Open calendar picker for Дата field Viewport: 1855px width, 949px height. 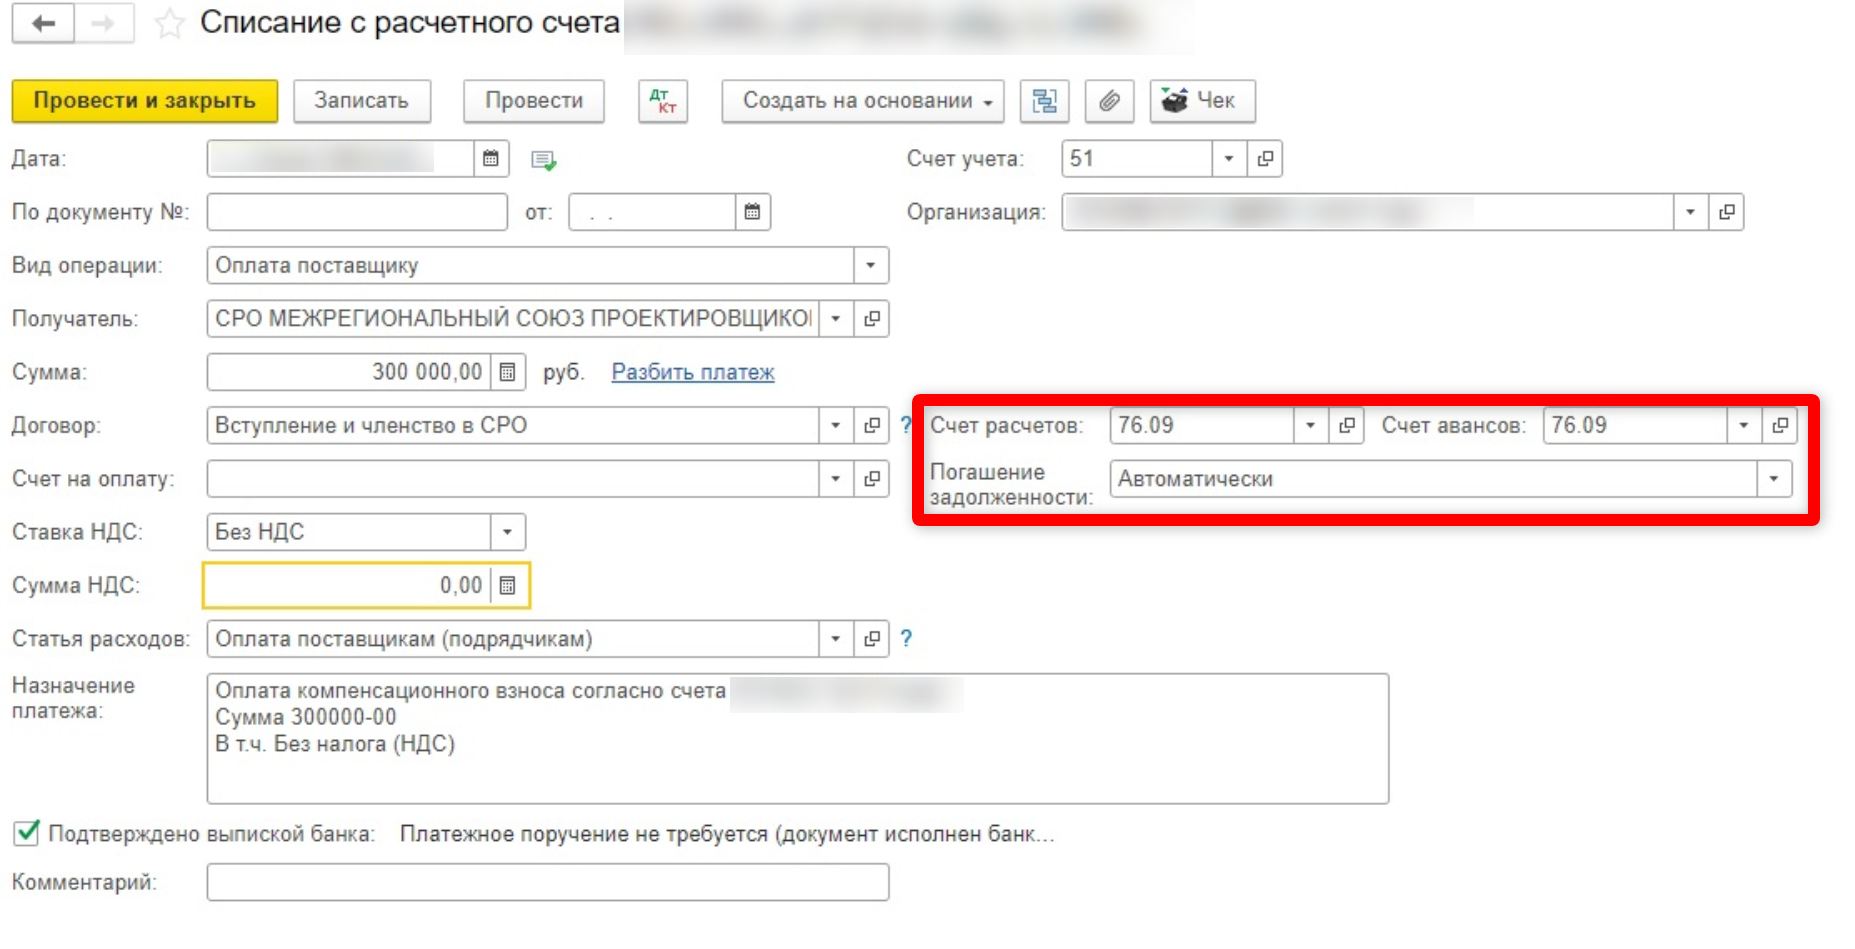pos(491,159)
